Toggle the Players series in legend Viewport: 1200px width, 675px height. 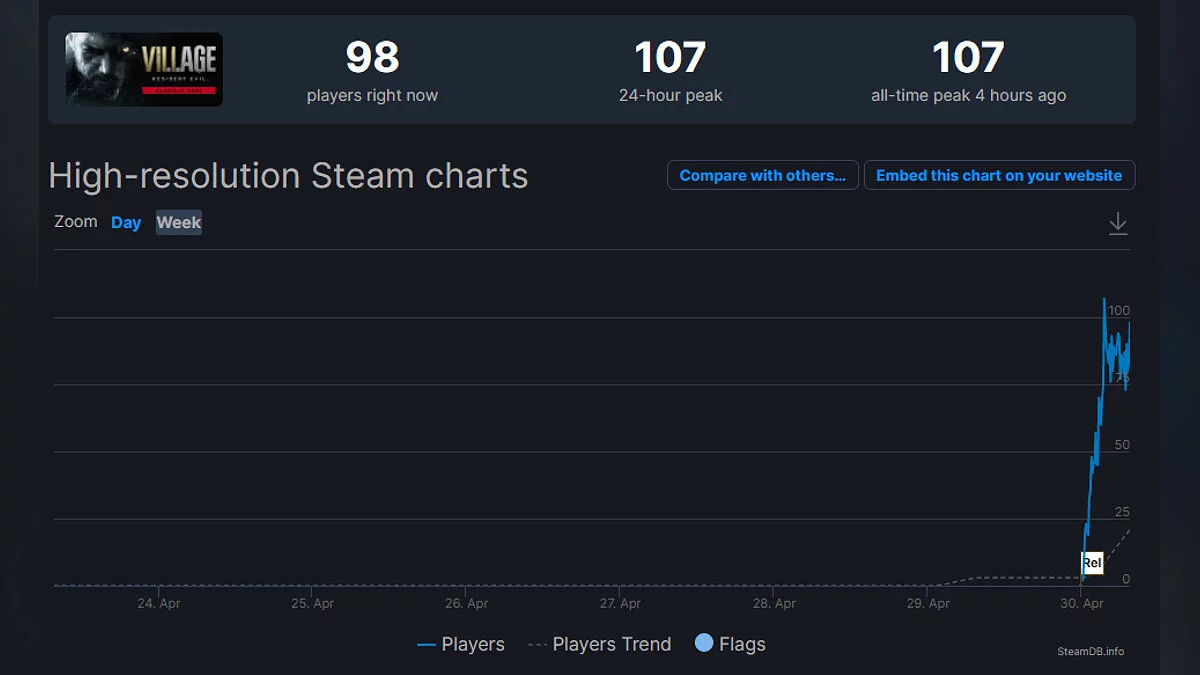[461, 644]
